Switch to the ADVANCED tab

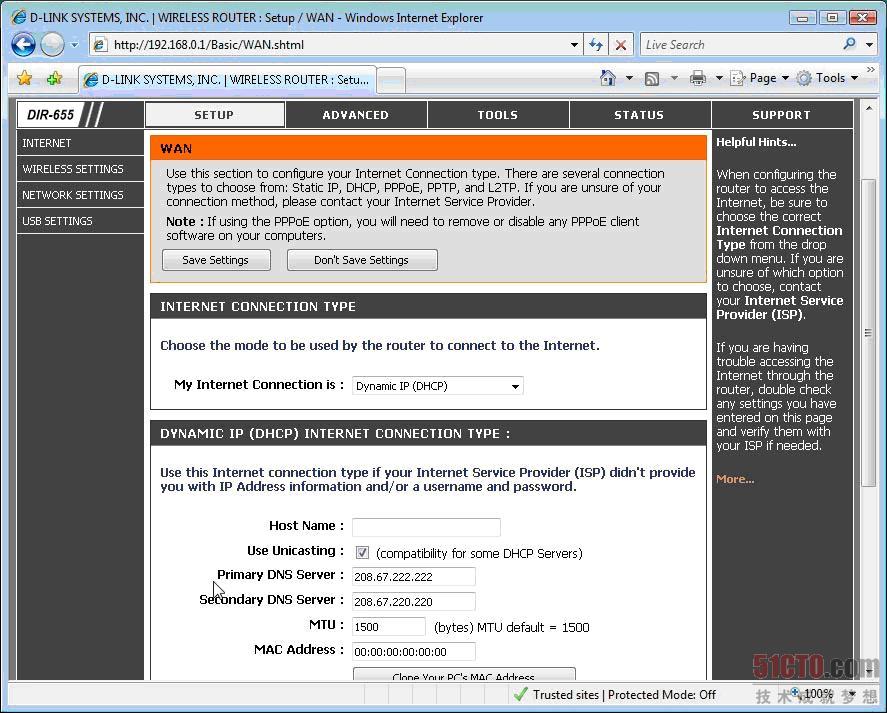click(356, 115)
